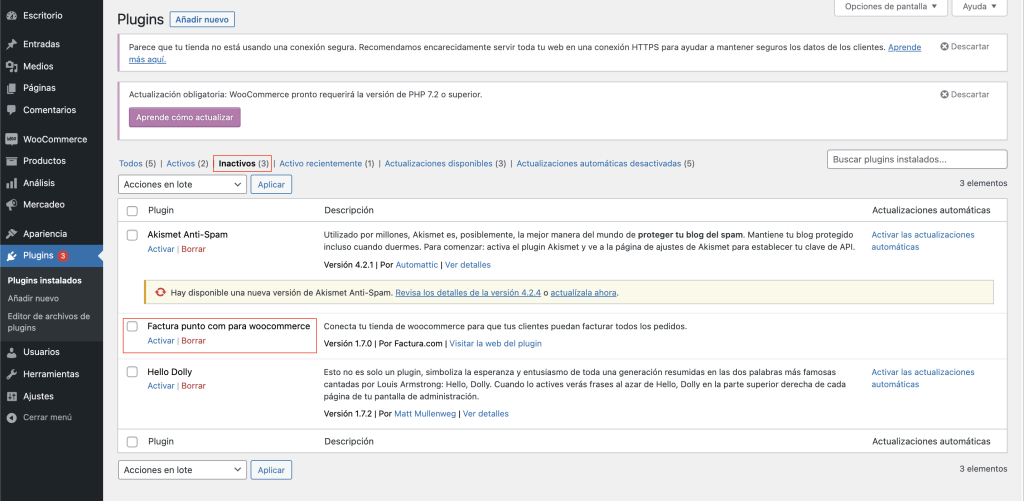This screenshot has width=1024, height=501.
Task: Click the Ajustes settings icon
Action: tap(11, 396)
